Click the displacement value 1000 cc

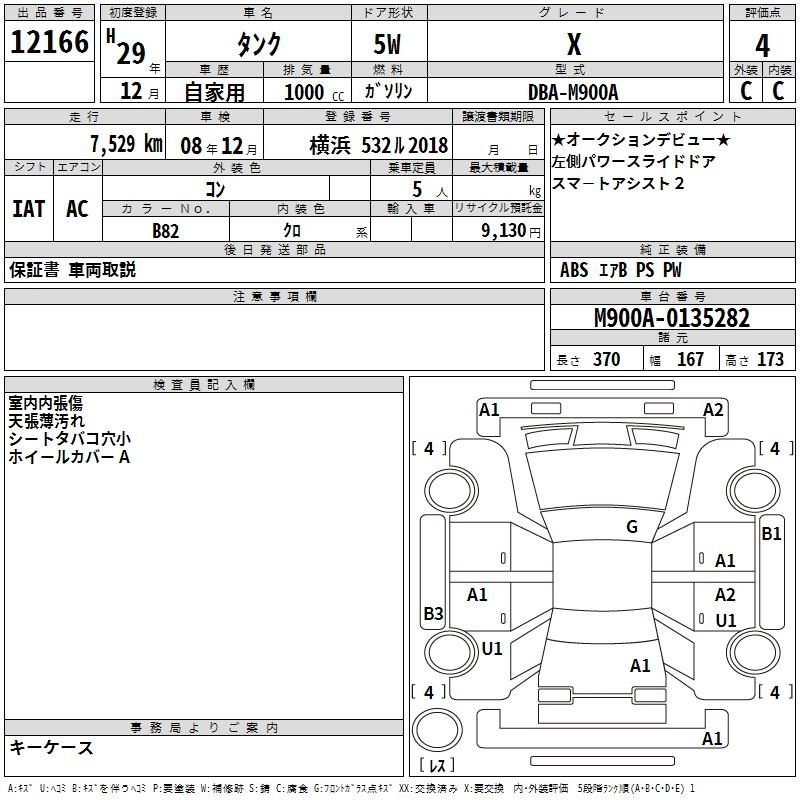314,93
